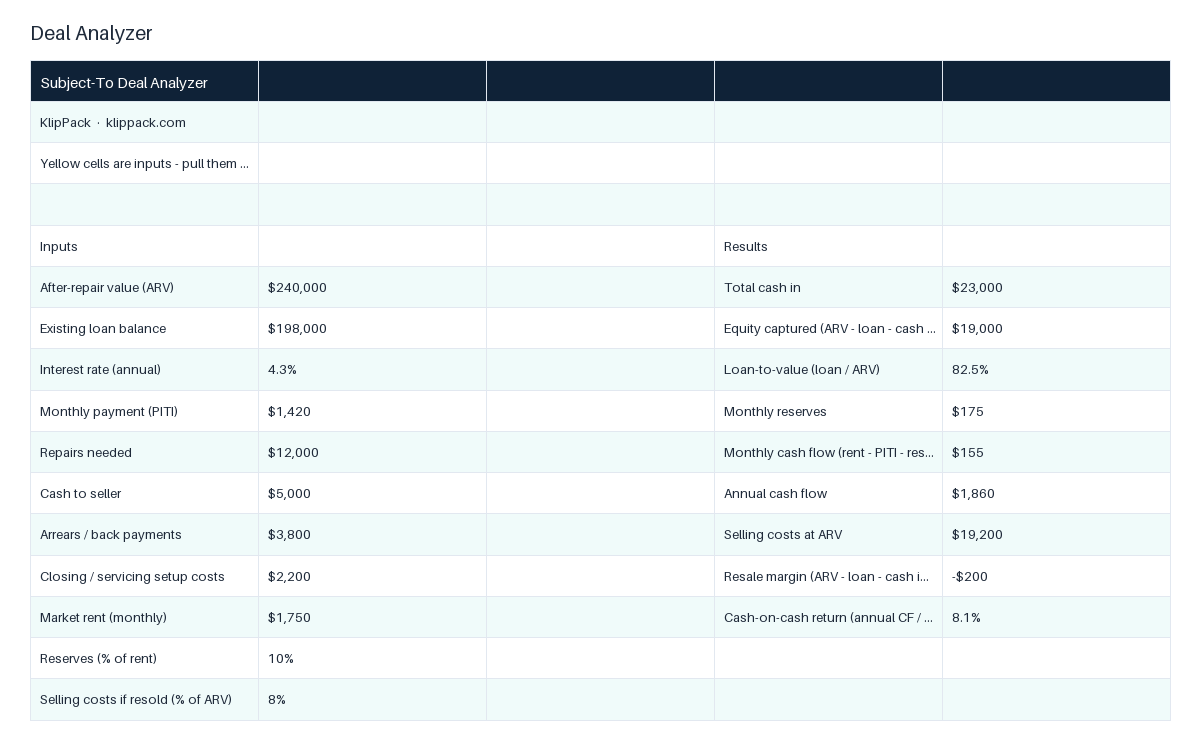This screenshot has width=1200, height=750.
Task: Click the $240,000 ARV value cell
Action: [372, 287]
